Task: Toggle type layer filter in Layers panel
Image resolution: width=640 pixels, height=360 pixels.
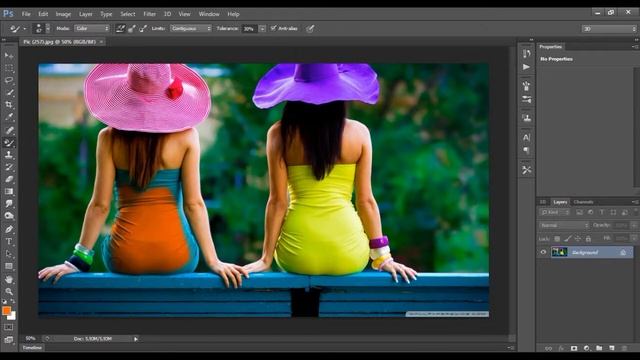Action: pyautogui.click(x=602, y=212)
